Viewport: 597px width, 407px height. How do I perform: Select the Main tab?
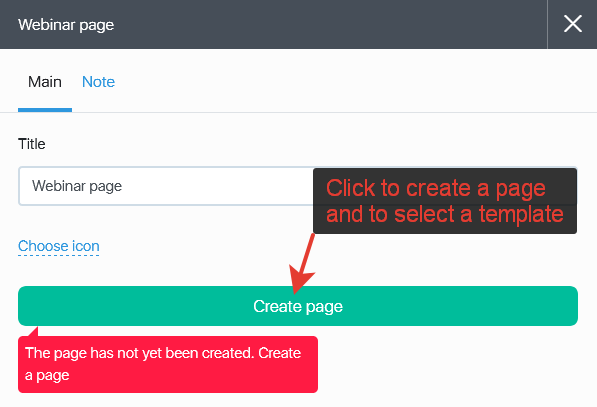45,82
